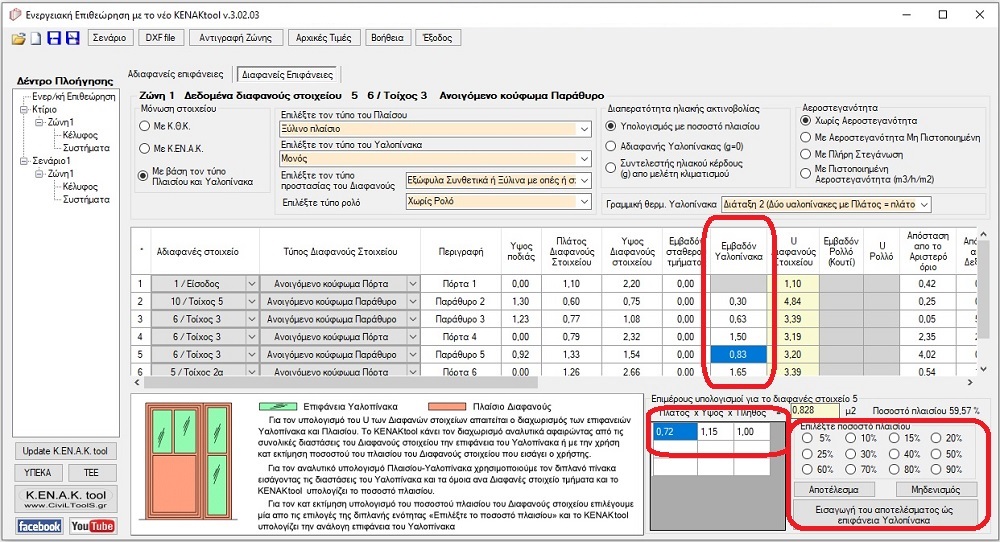
Task: Click the Παράθυρο 3 description cell
Action: coord(460,319)
